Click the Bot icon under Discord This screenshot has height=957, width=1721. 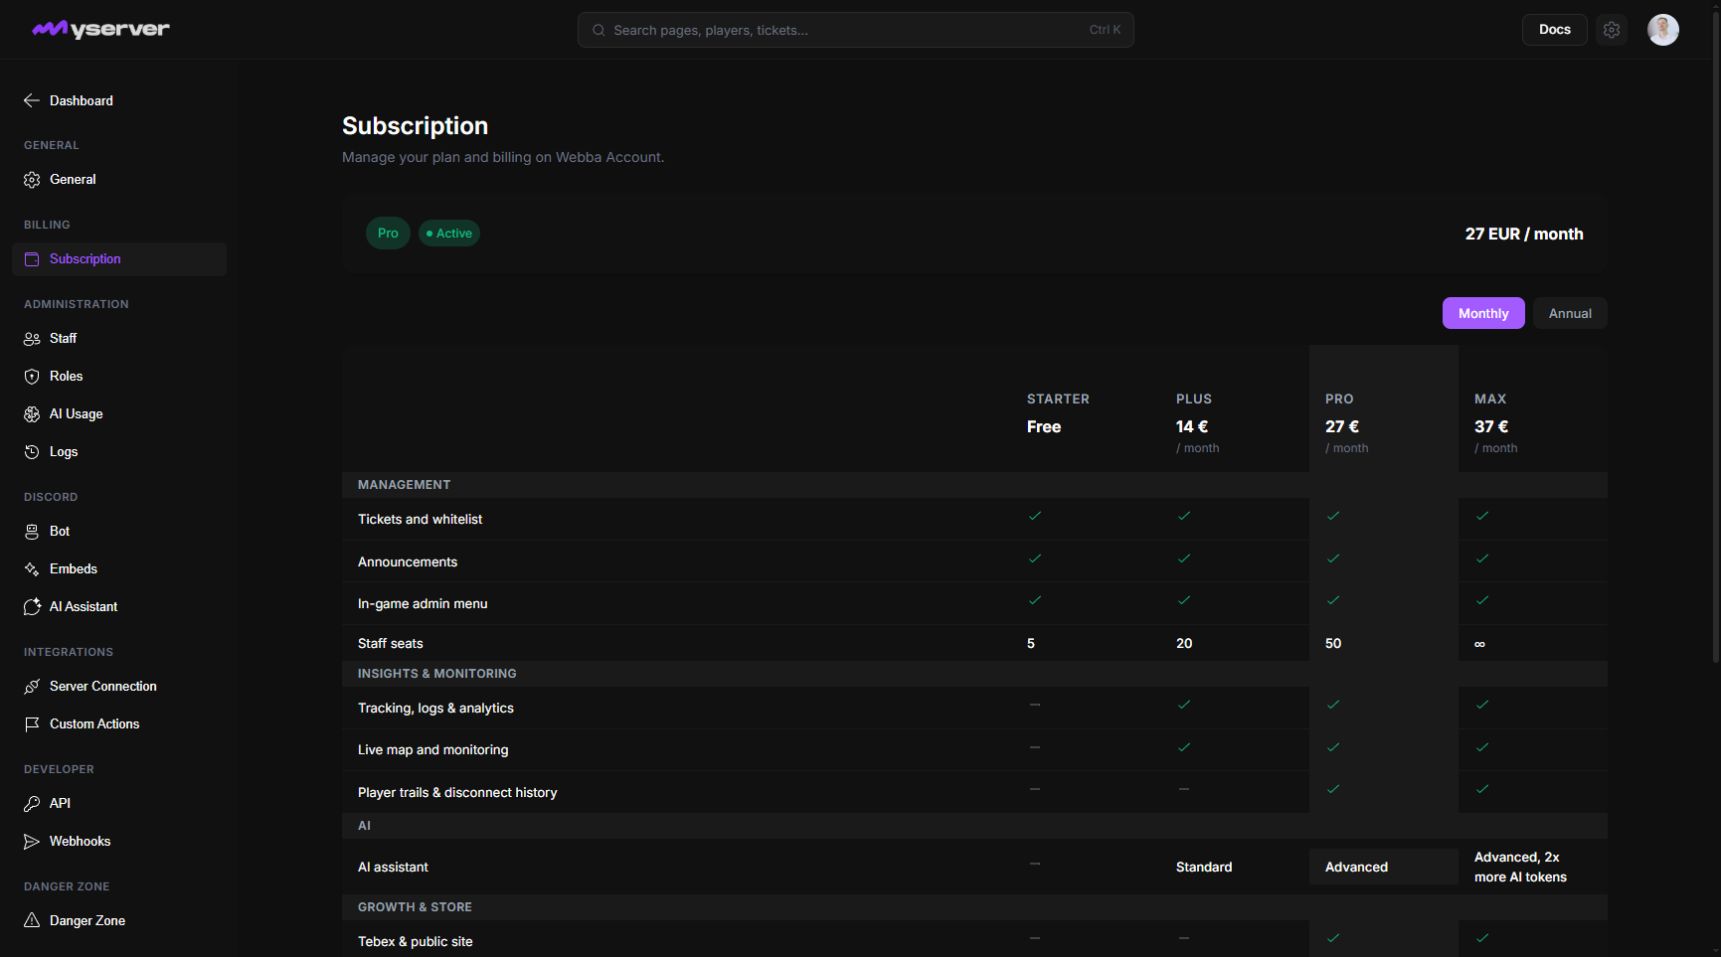point(32,532)
